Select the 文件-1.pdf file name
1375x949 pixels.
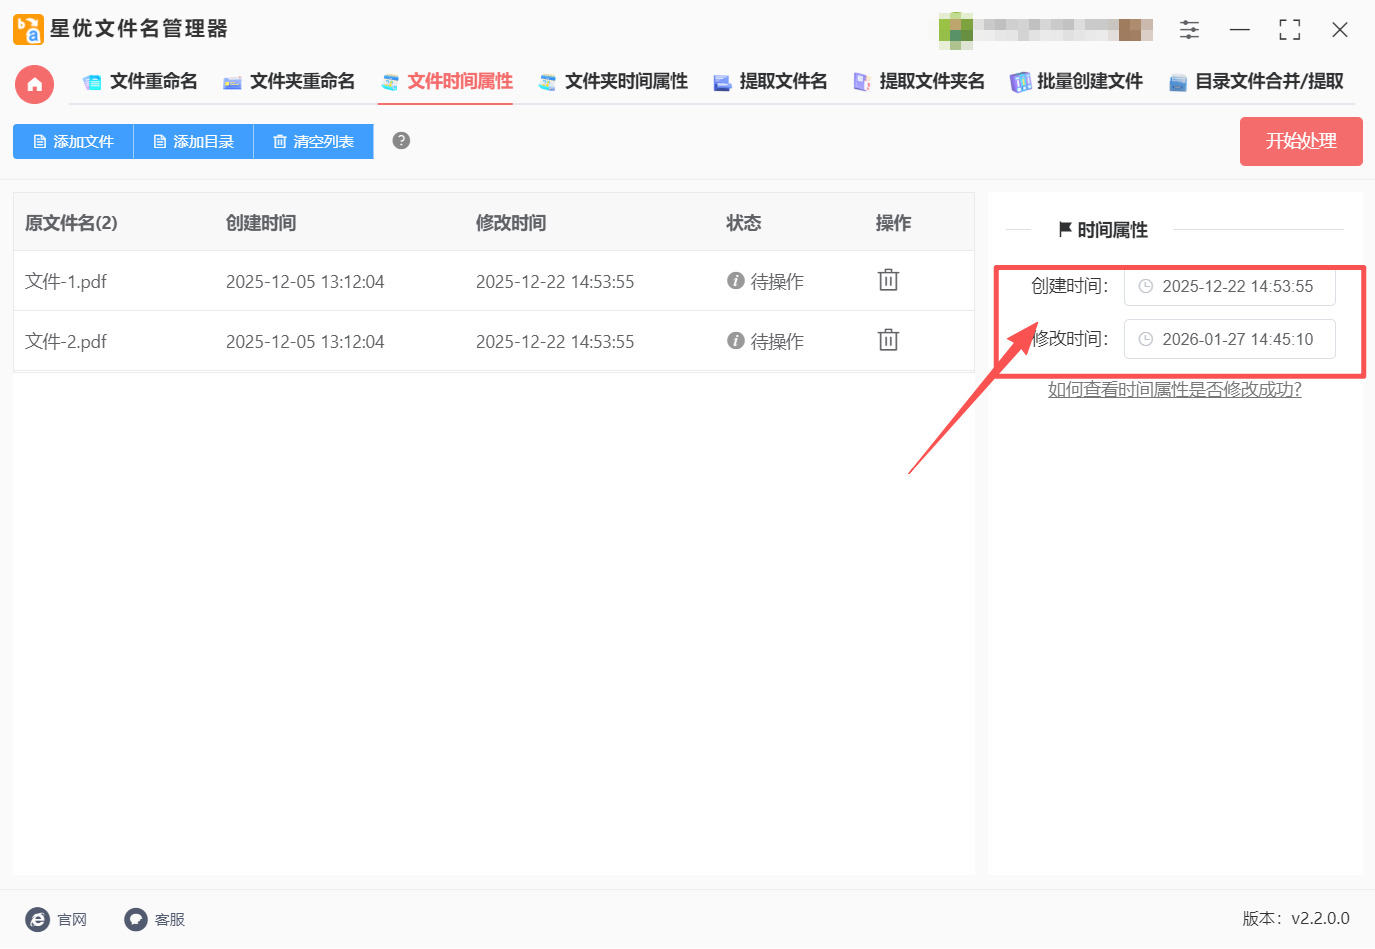[66, 282]
